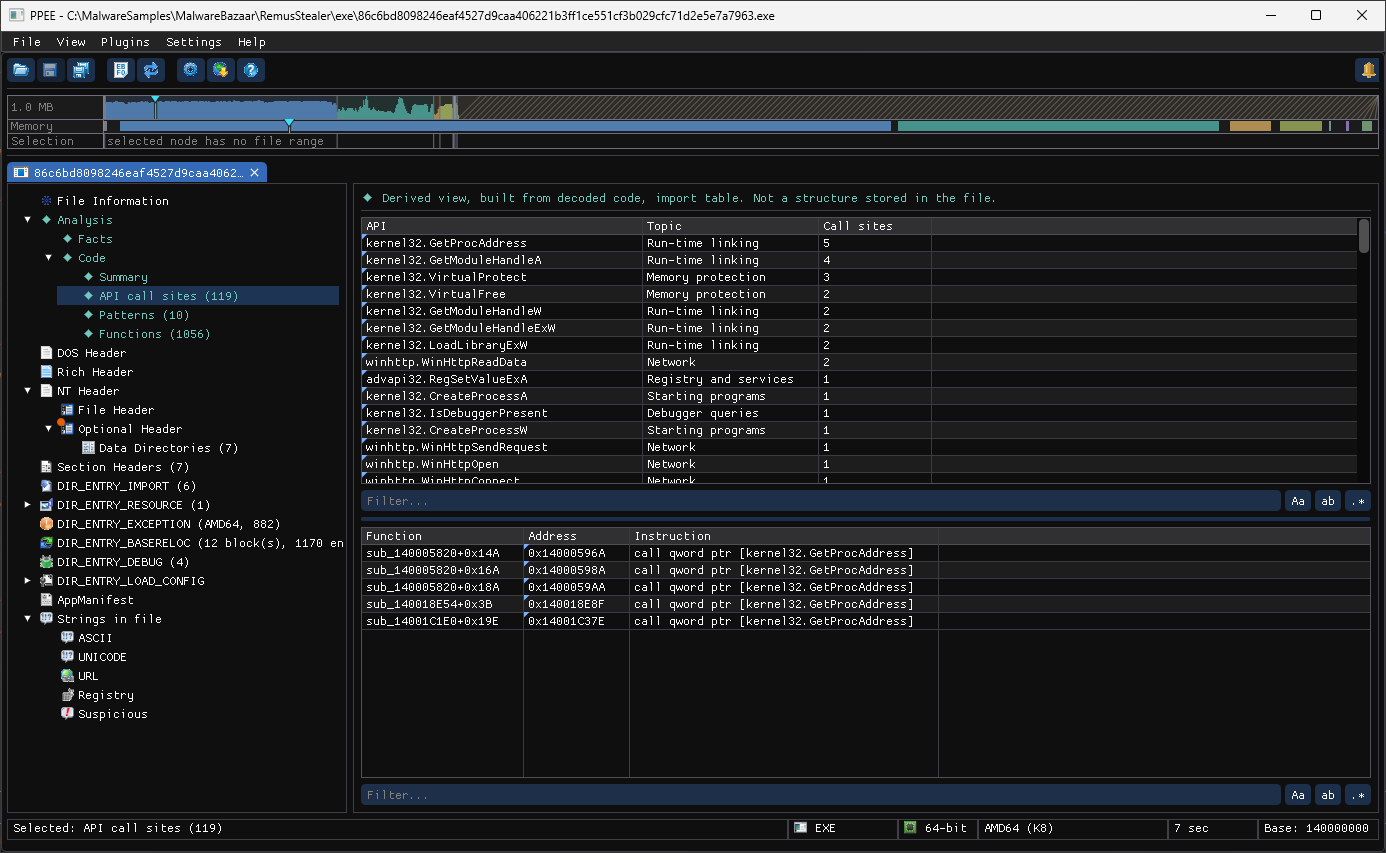
Task: Click the hex document toolbar icon
Action: [121, 70]
